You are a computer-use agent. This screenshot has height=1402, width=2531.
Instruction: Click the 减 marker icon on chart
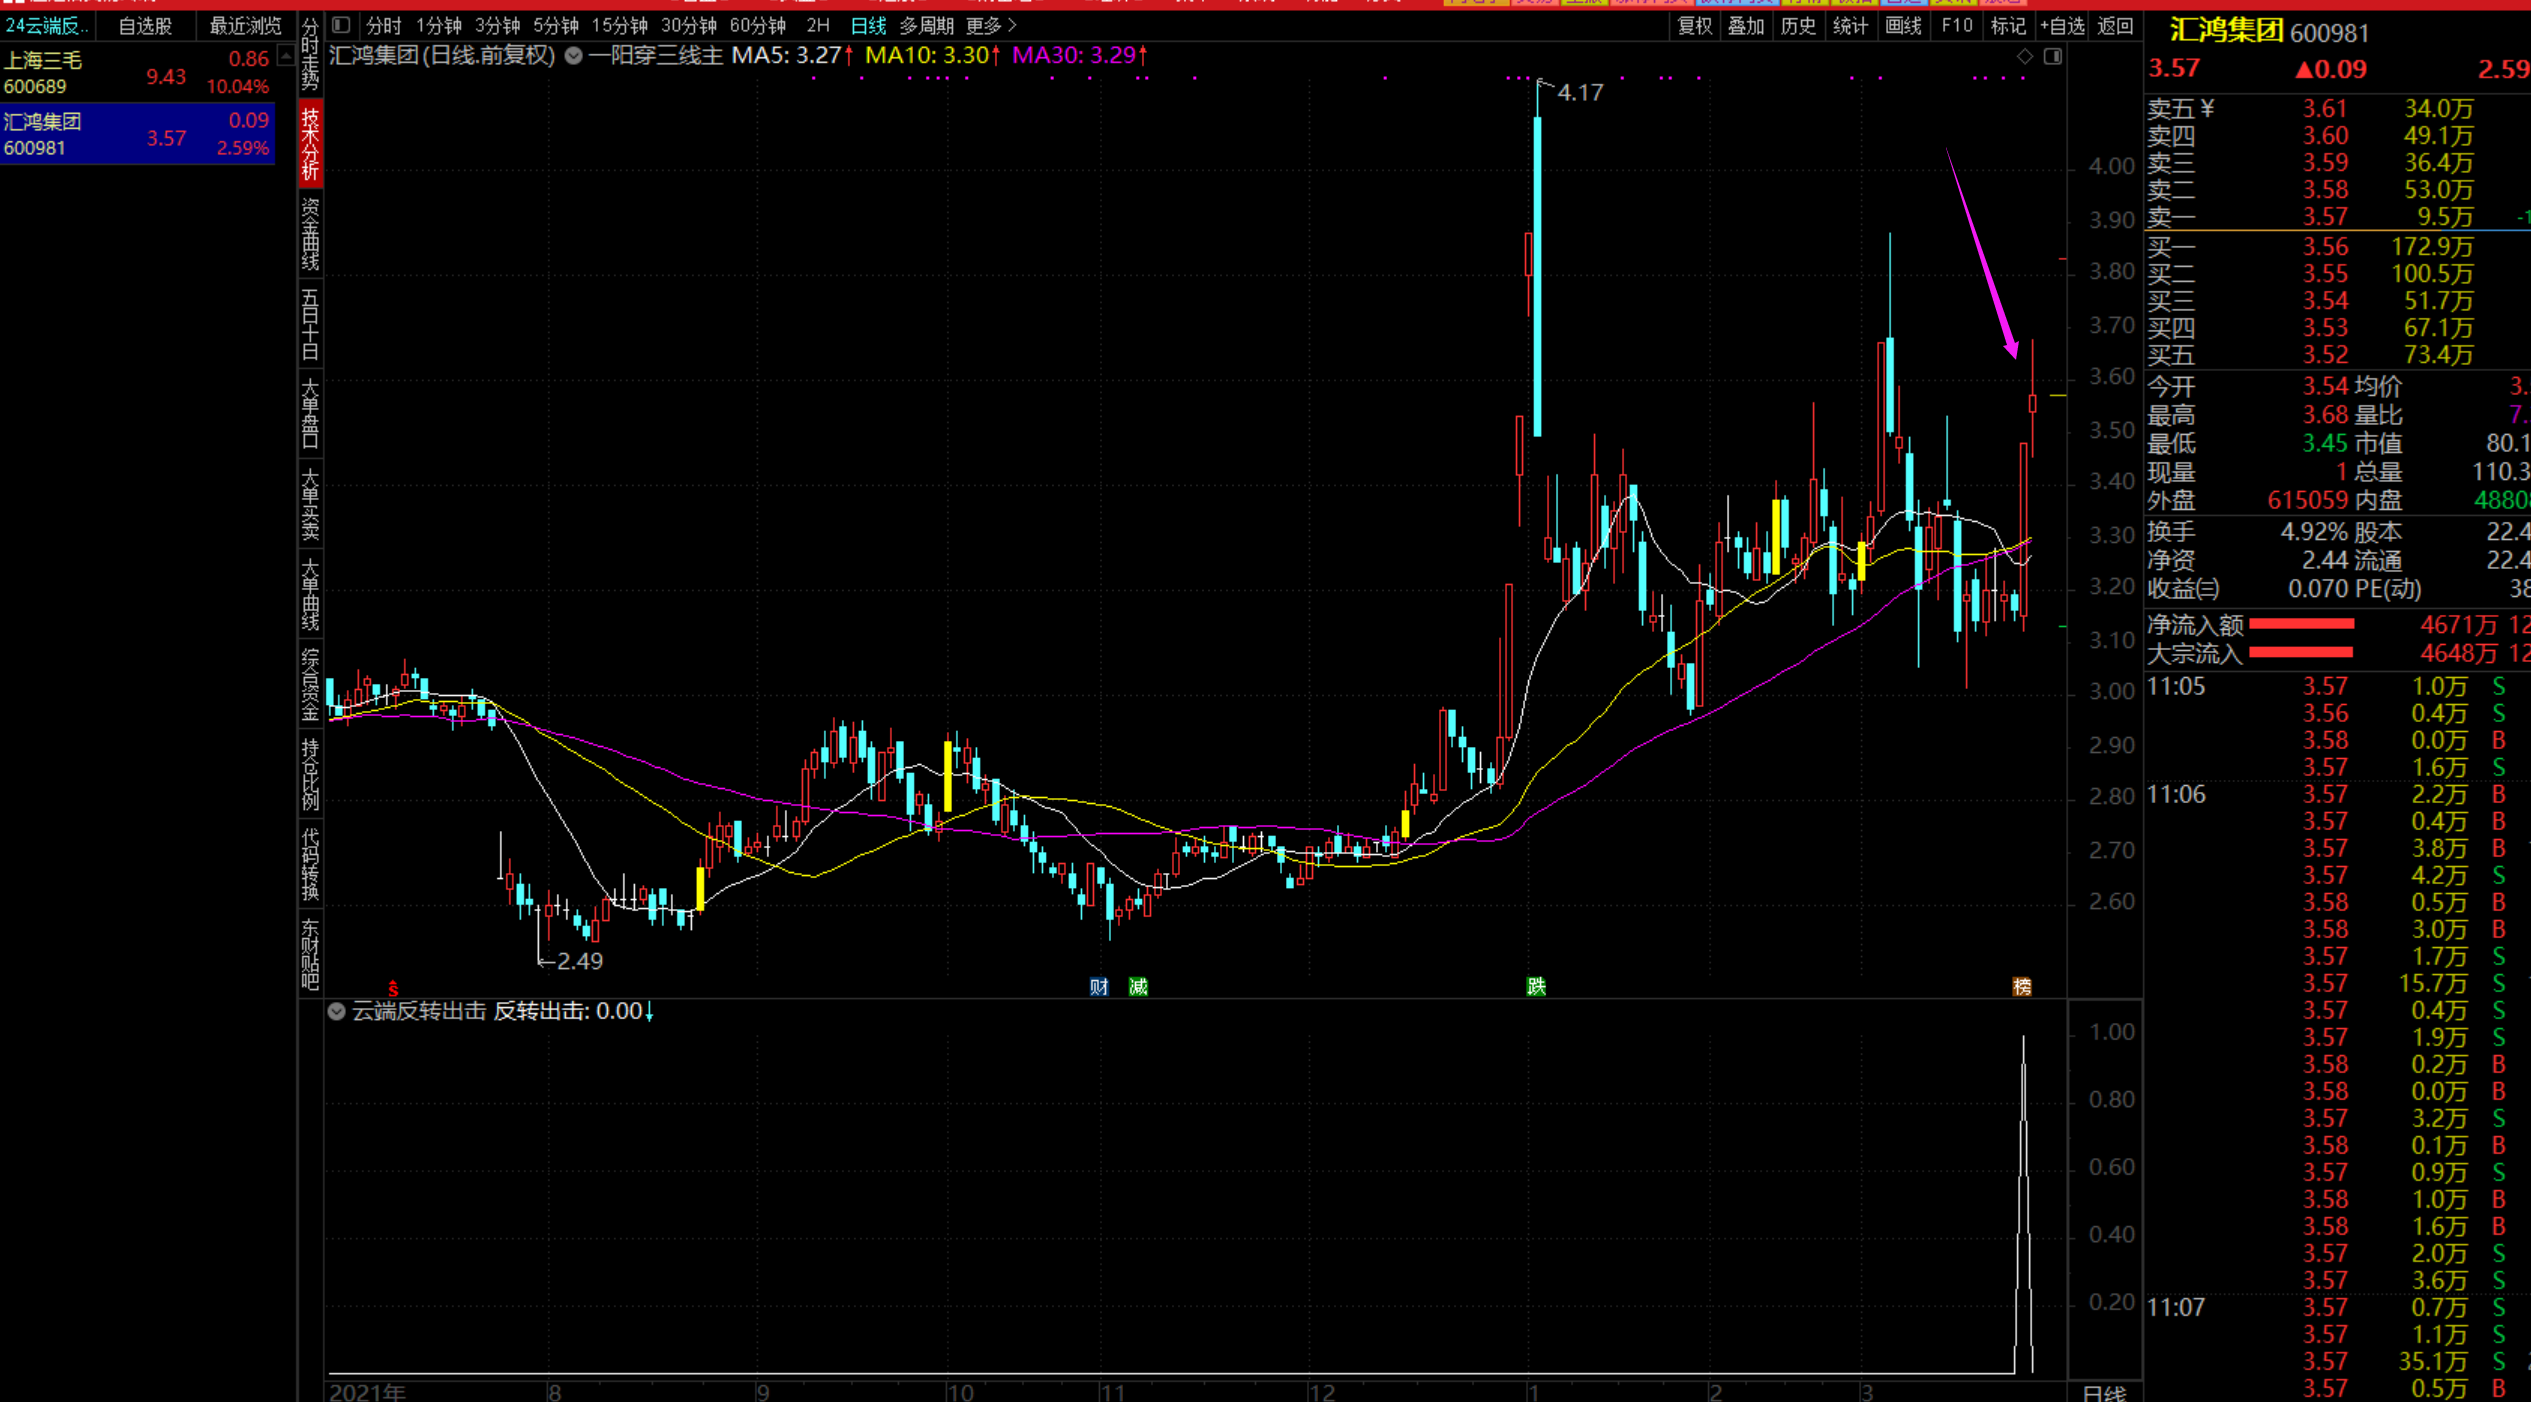(1138, 987)
